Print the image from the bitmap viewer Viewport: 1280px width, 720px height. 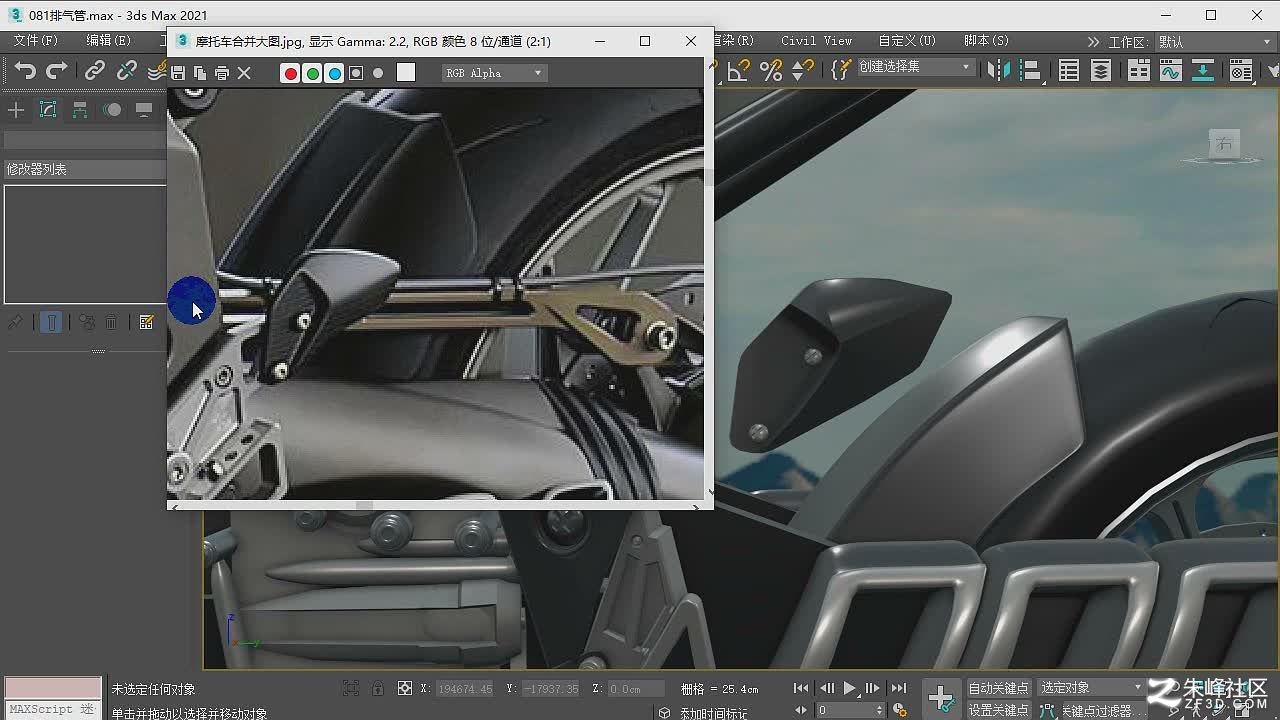222,73
